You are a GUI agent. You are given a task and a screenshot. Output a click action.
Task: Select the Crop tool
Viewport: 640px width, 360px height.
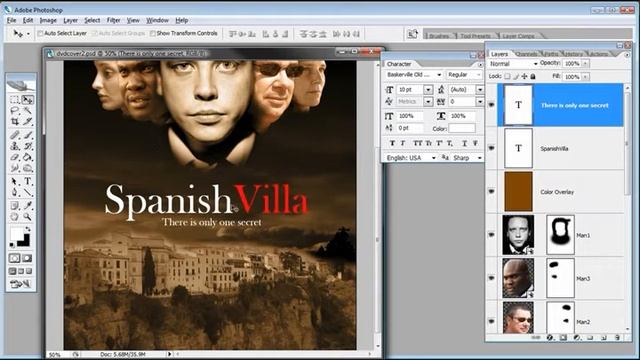tap(15, 122)
